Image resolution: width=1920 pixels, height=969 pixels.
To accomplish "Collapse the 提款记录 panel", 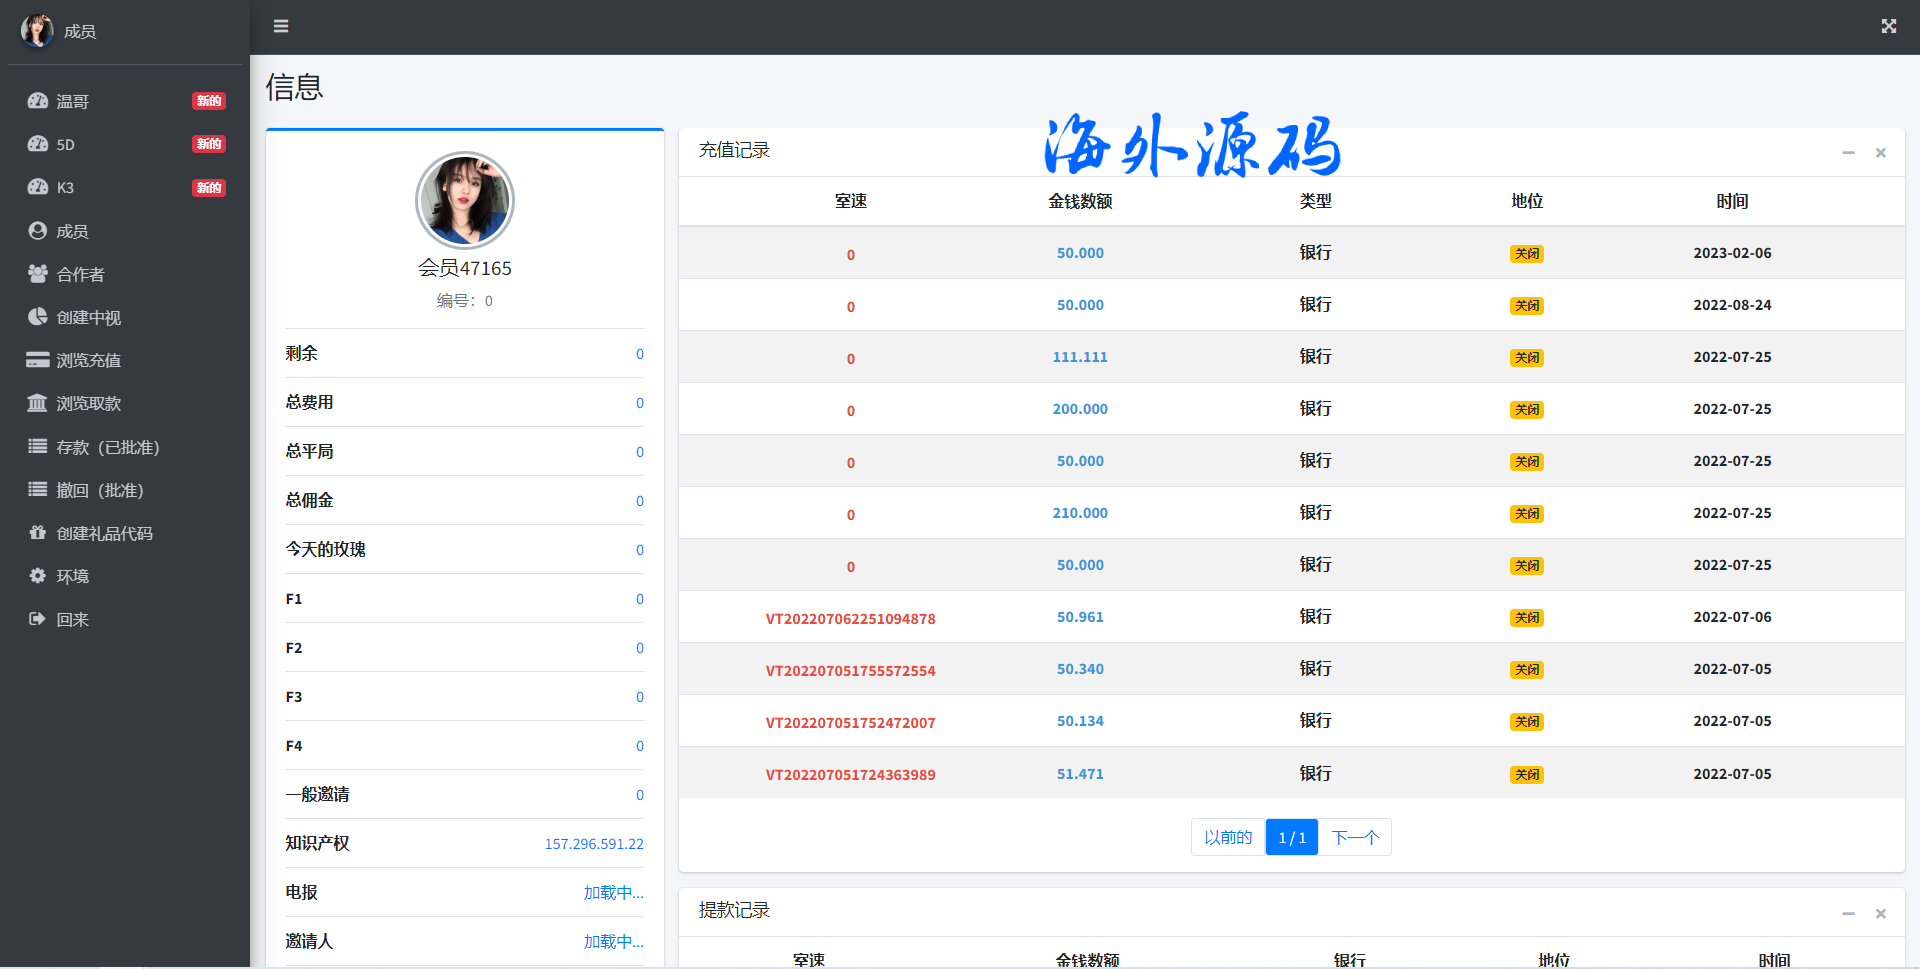I will click(x=1848, y=913).
